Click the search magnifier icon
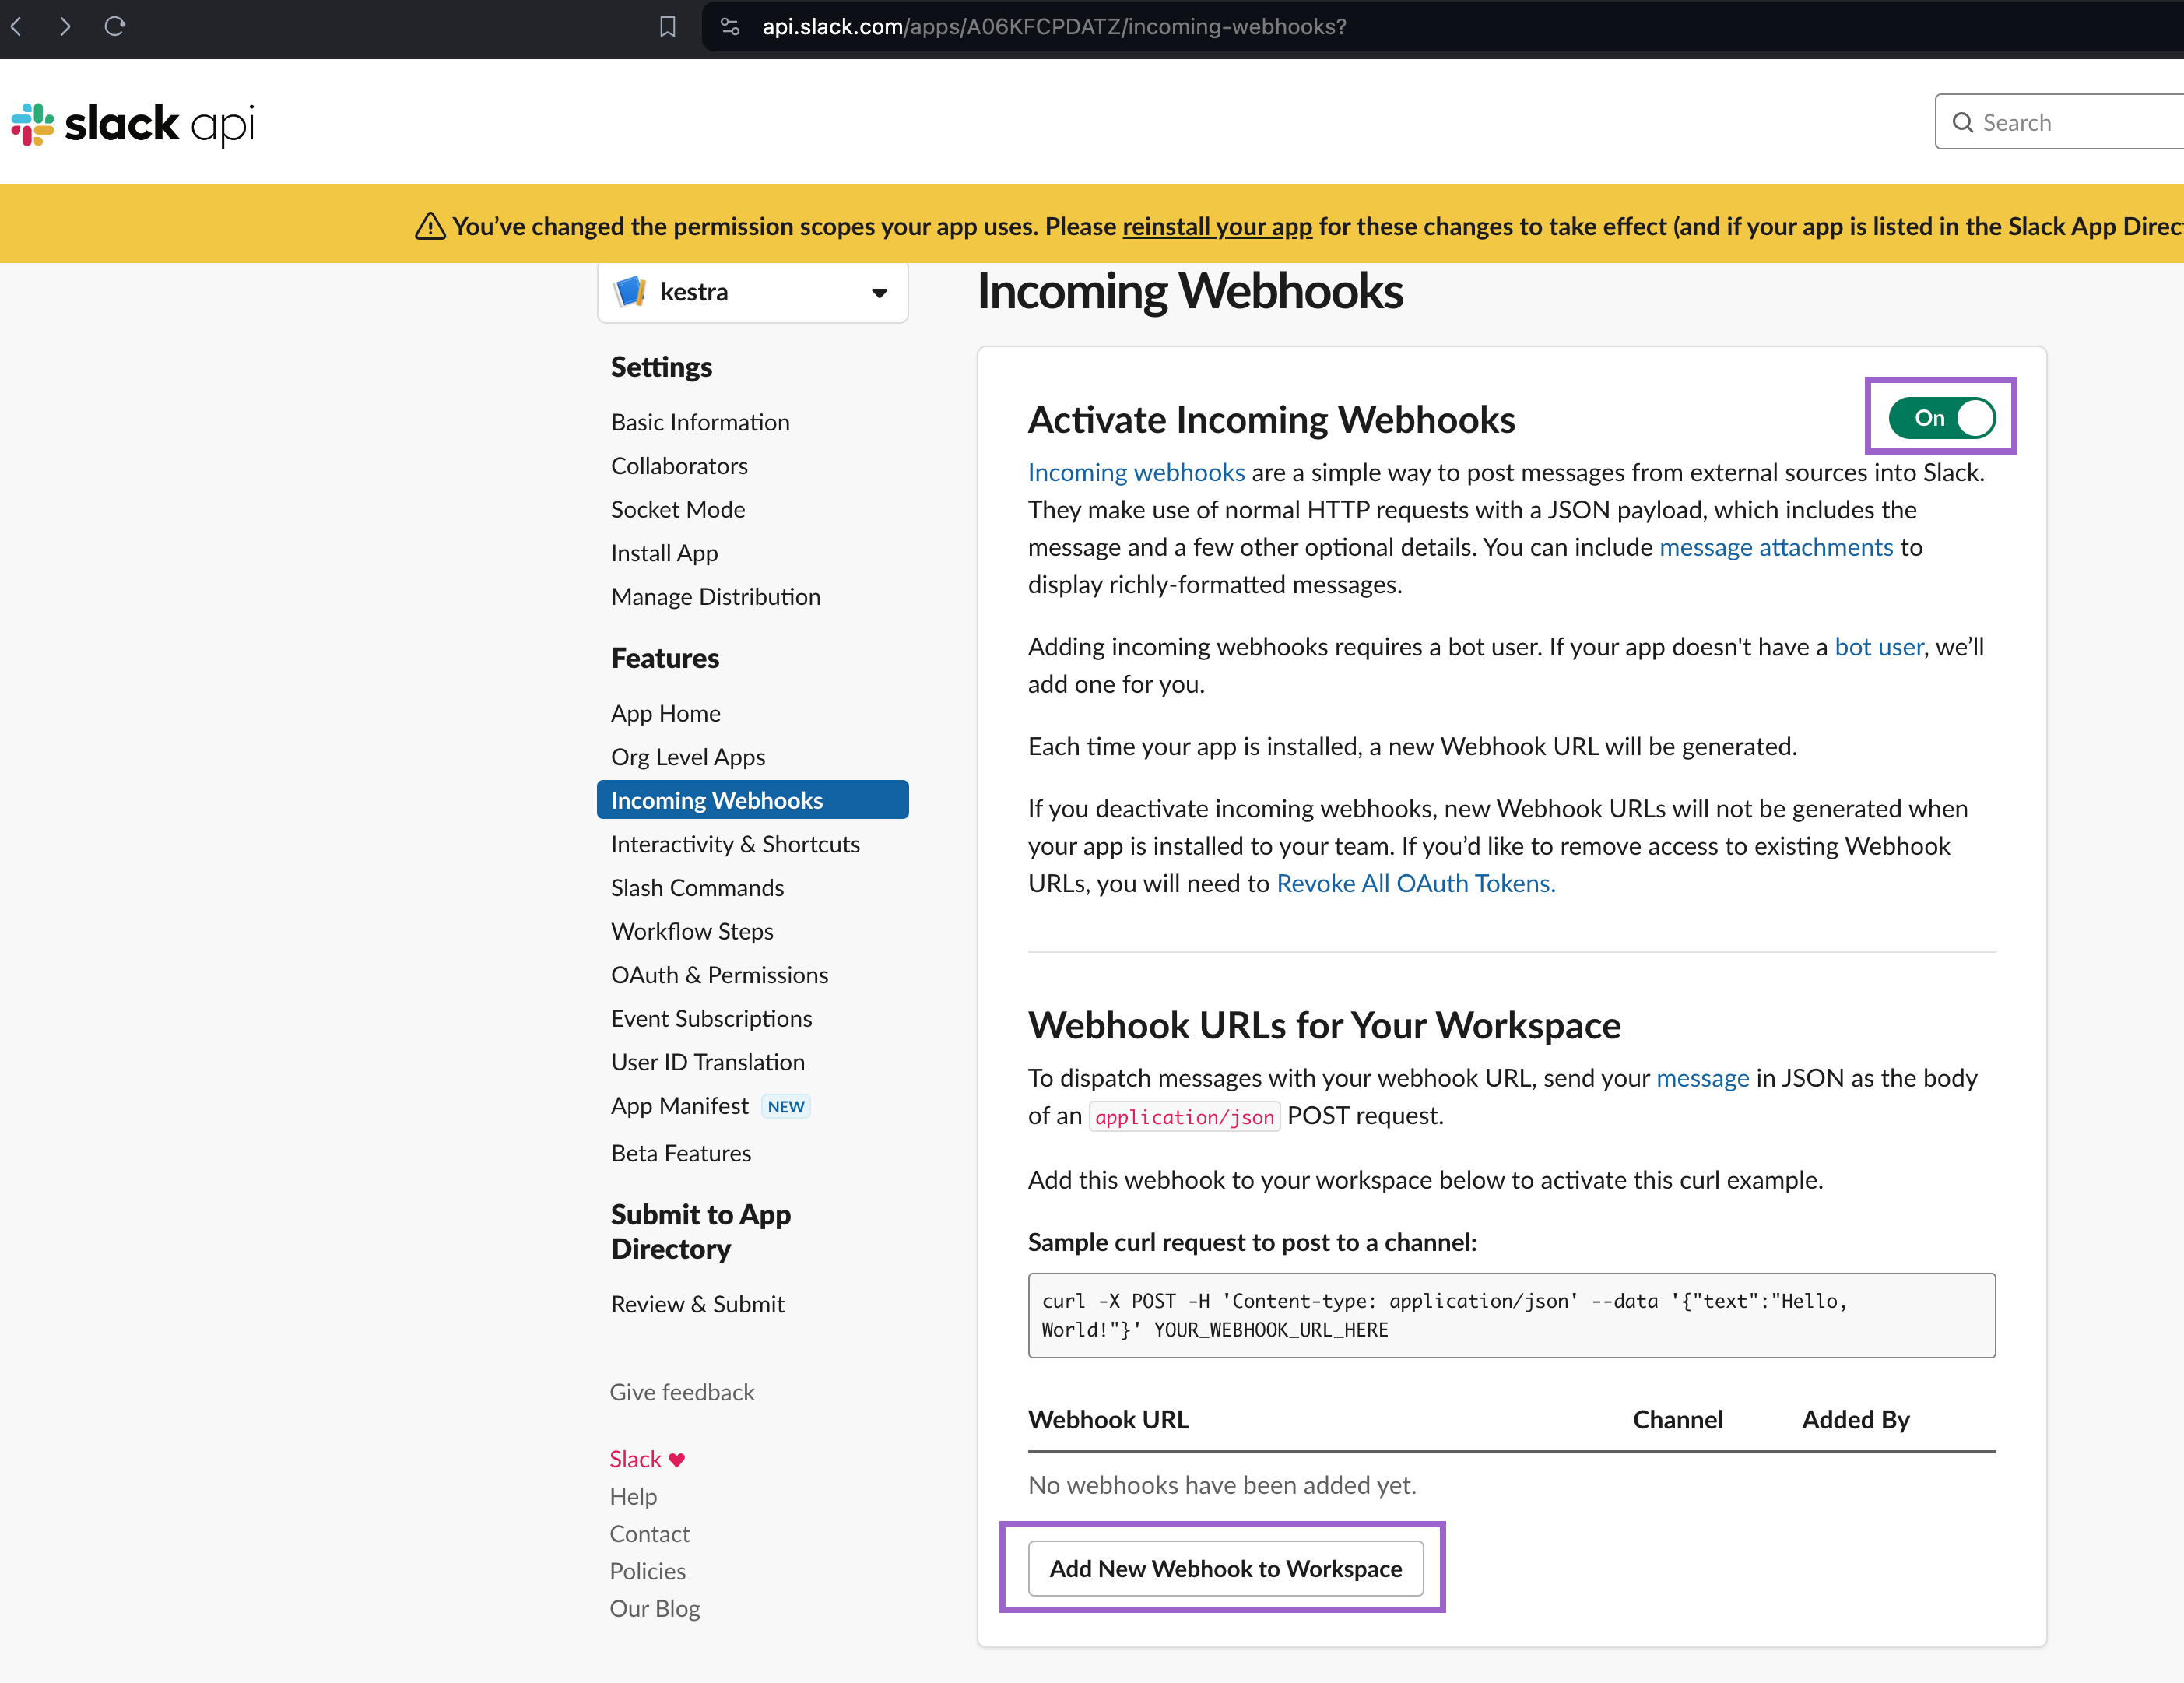This screenshot has width=2184, height=1683. (1963, 123)
